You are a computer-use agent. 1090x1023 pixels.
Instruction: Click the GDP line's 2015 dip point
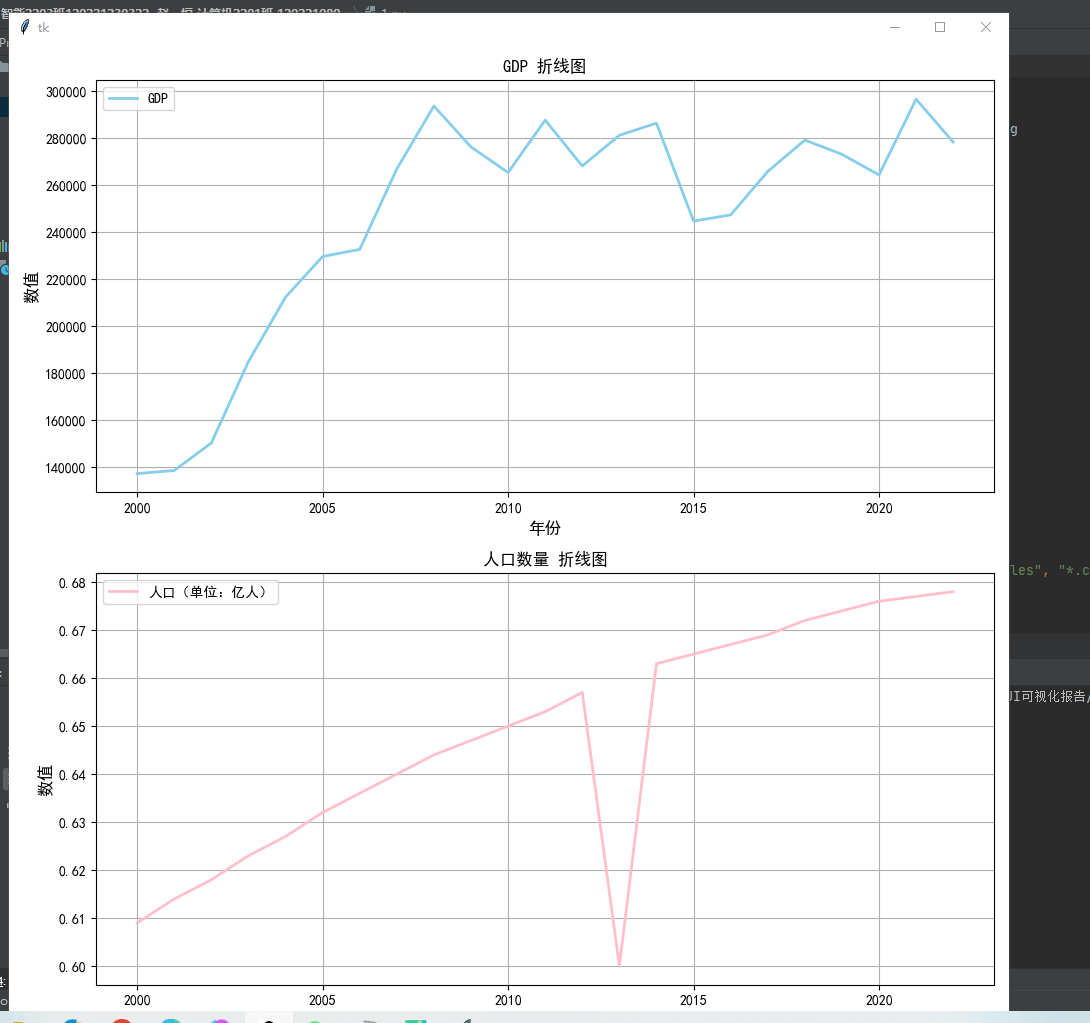pyautogui.click(x=694, y=221)
